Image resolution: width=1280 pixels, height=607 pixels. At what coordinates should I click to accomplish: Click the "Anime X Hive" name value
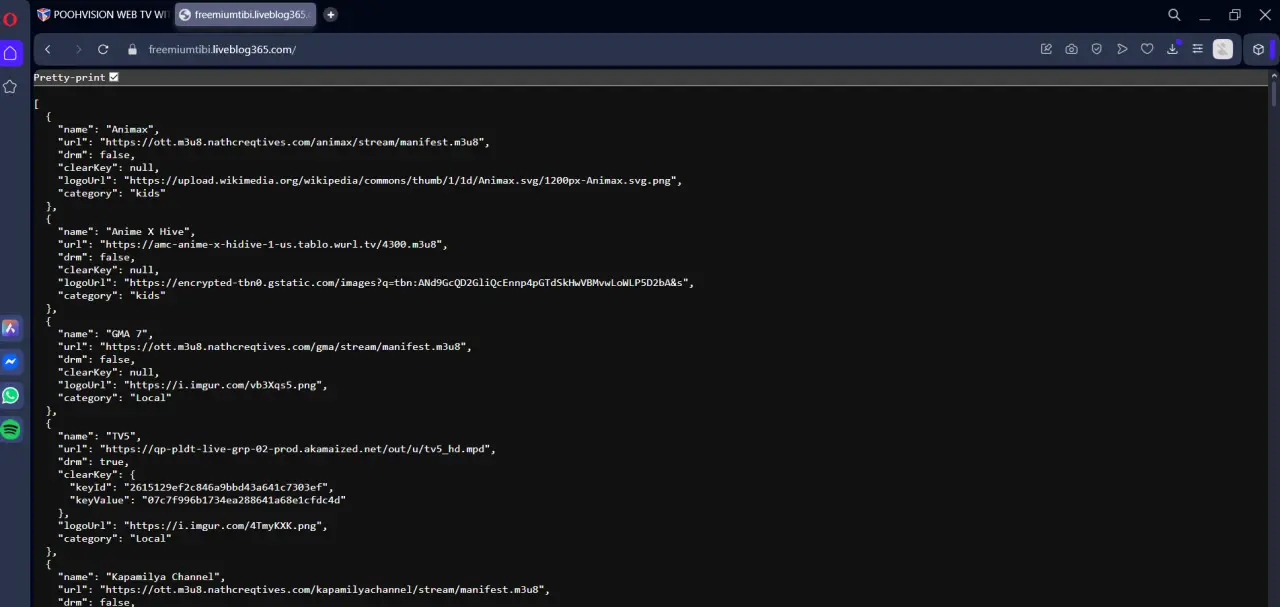150,231
